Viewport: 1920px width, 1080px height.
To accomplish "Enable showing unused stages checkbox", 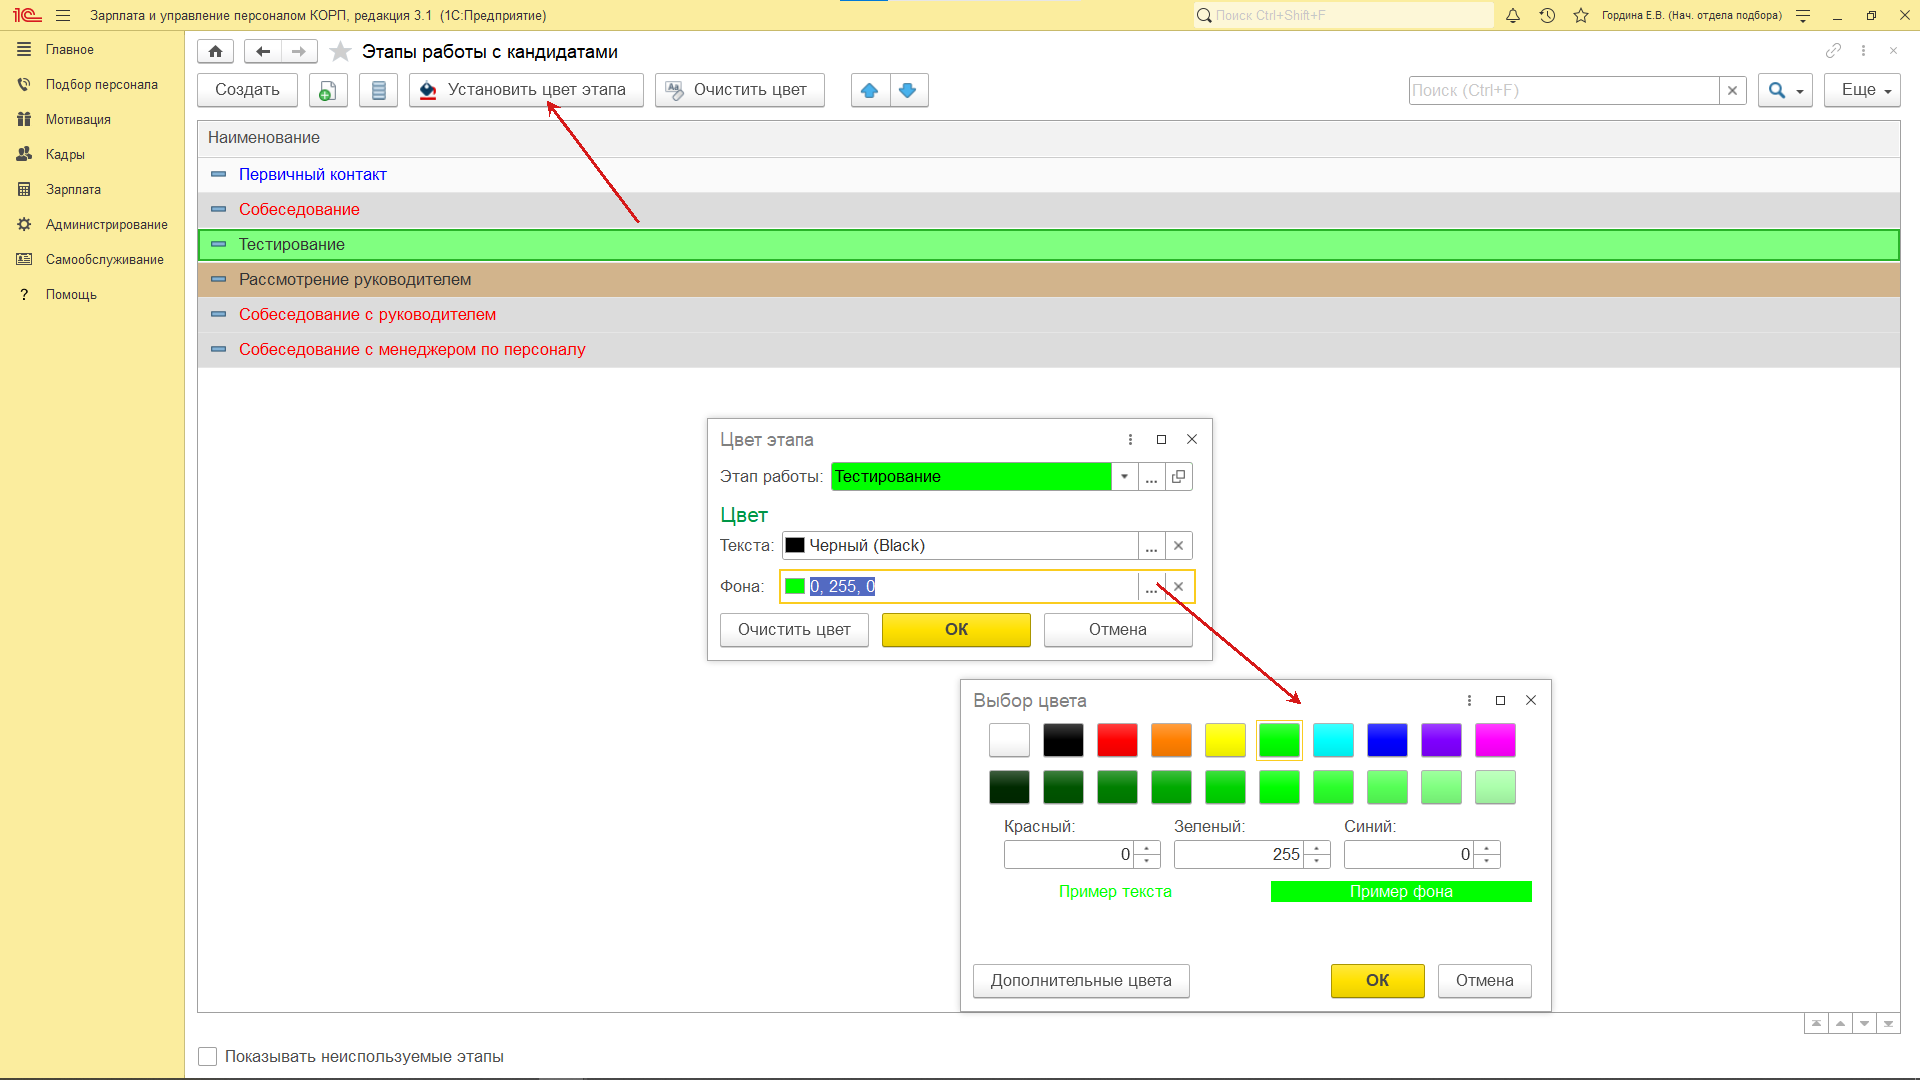I will 208,1056.
